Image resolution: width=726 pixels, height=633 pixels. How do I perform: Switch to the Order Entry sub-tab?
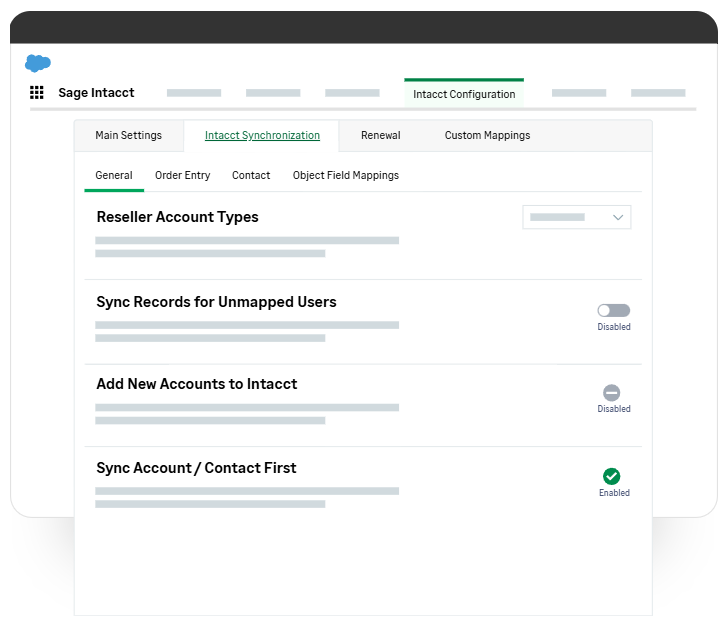182,175
